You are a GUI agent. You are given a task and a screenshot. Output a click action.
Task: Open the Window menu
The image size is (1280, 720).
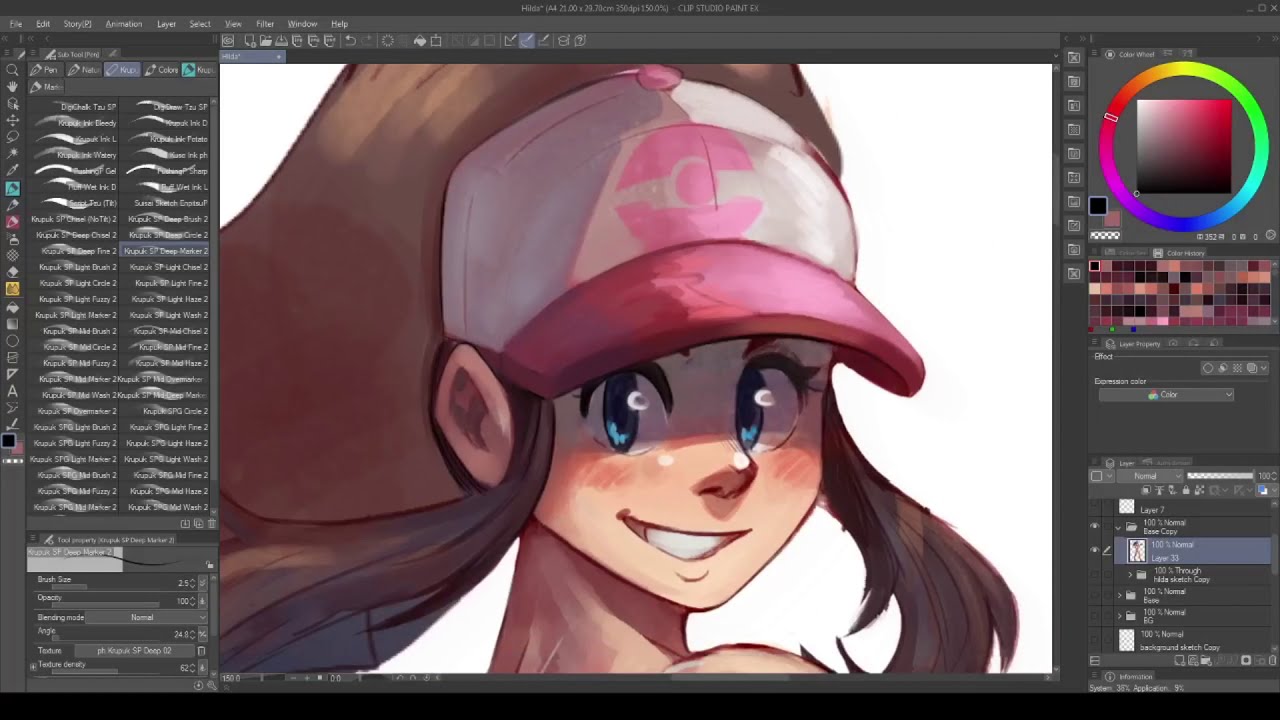(x=302, y=24)
